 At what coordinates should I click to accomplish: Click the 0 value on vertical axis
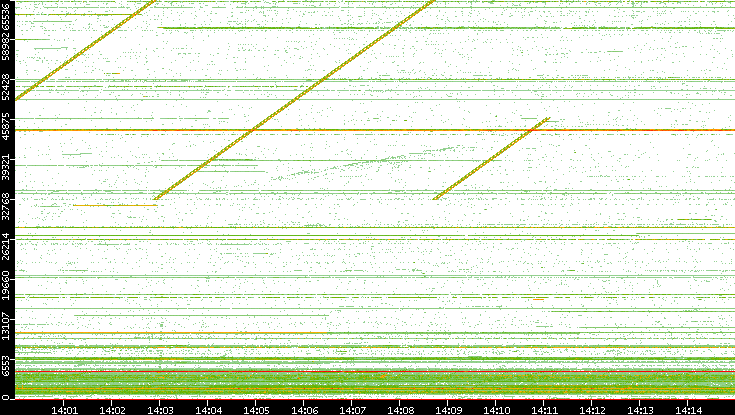[6, 397]
